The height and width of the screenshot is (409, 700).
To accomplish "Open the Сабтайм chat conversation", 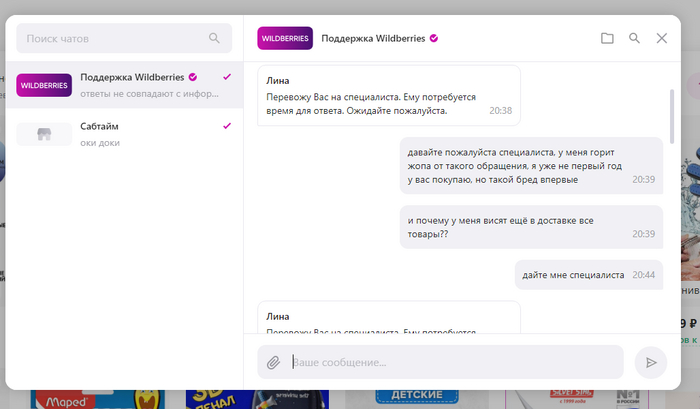I will [125, 134].
